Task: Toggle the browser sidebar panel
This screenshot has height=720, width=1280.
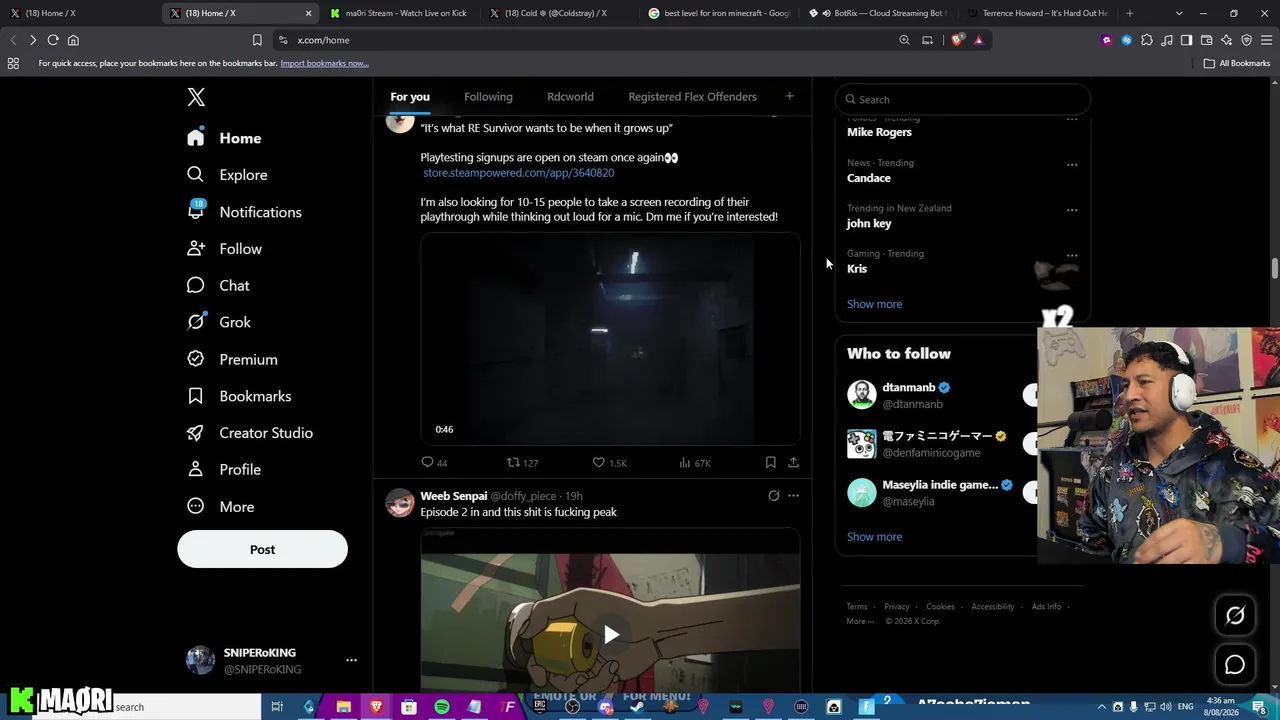Action: point(1186,40)
